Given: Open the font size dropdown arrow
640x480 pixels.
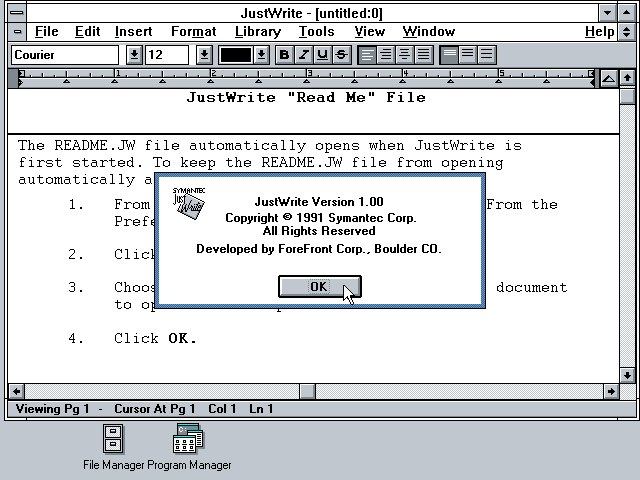Looking at the screenshot, I should tap(204, 55).
